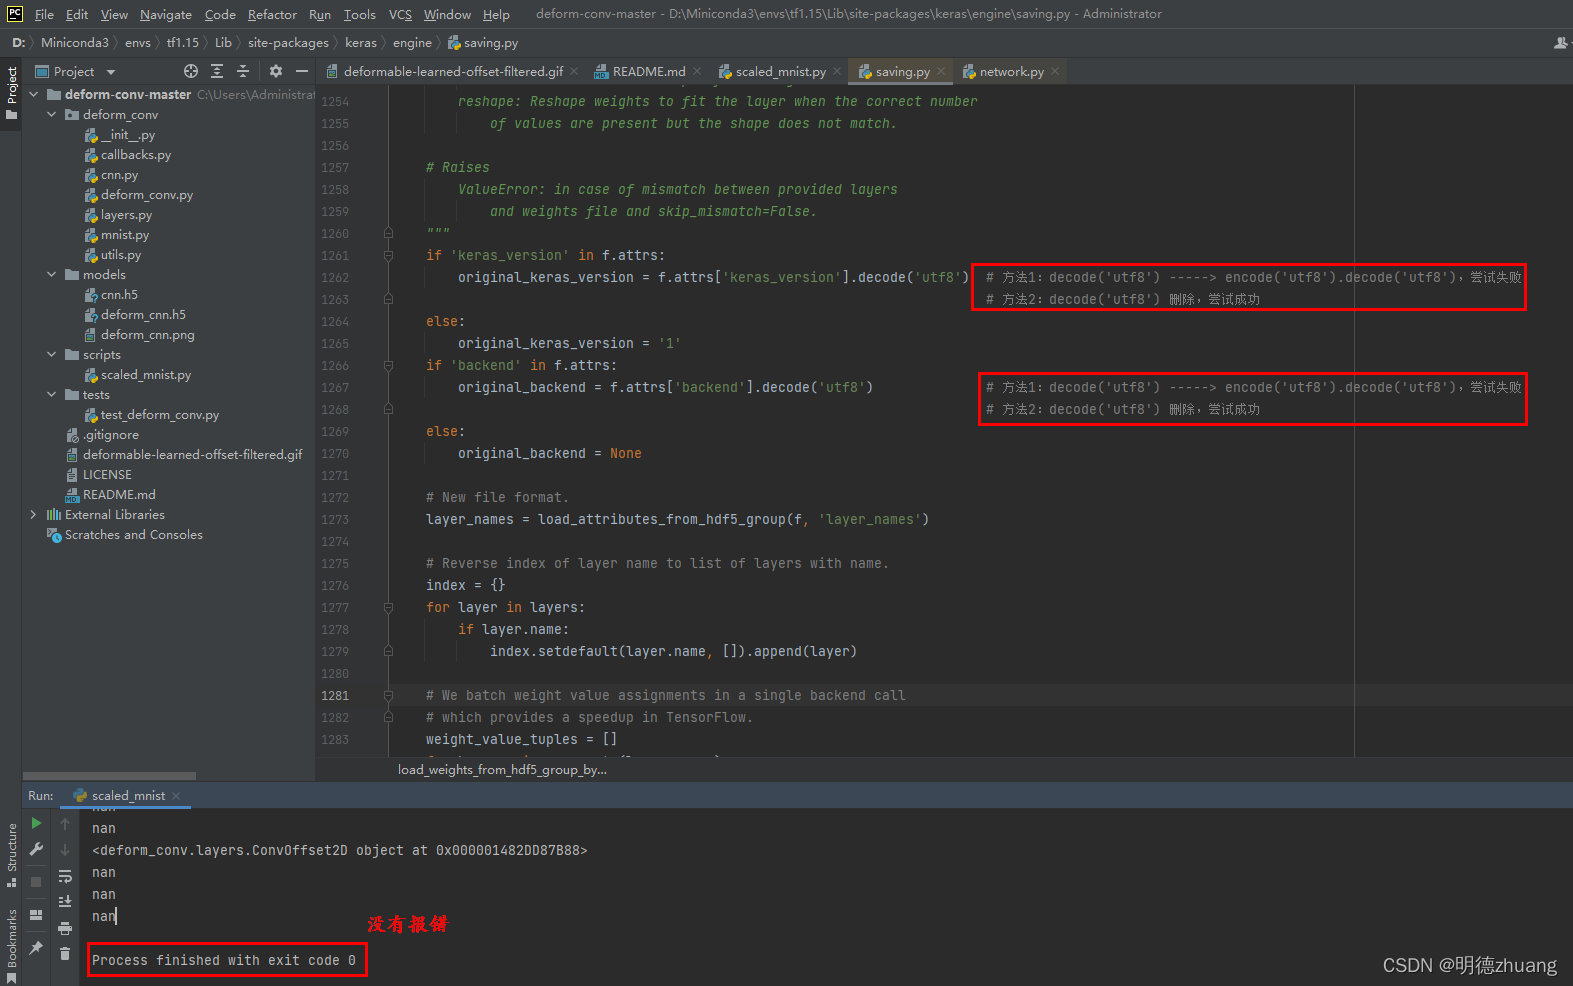Open user account icon at top right

1562,43
